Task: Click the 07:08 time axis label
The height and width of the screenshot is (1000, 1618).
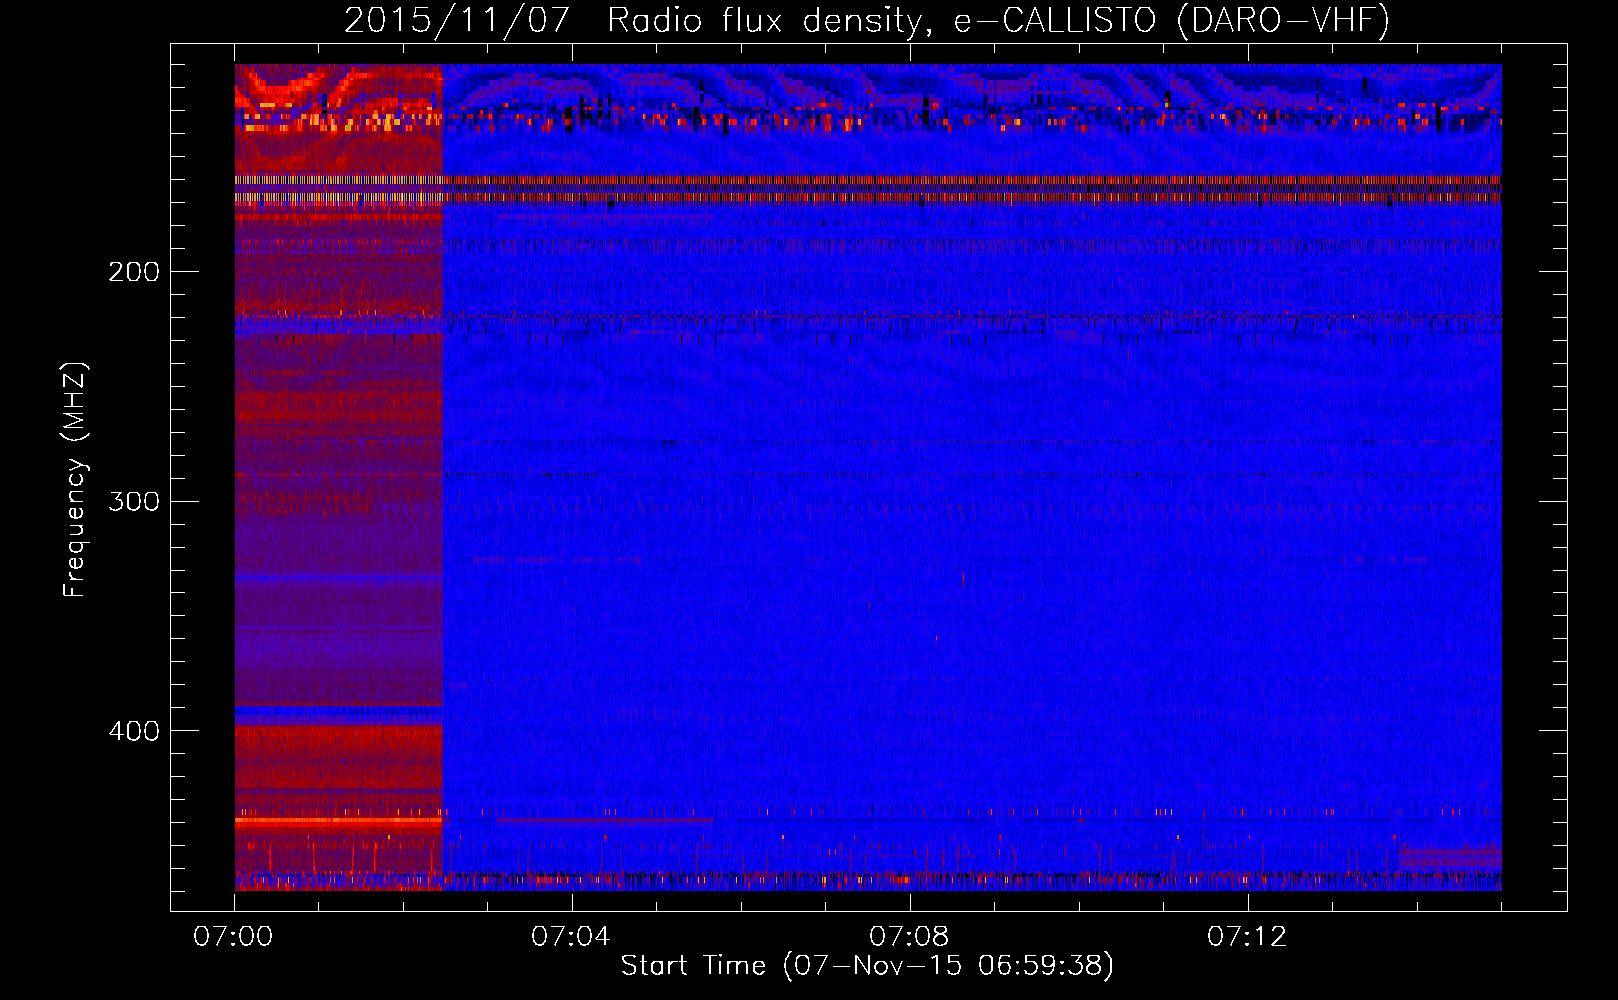Action: [909, 937]
